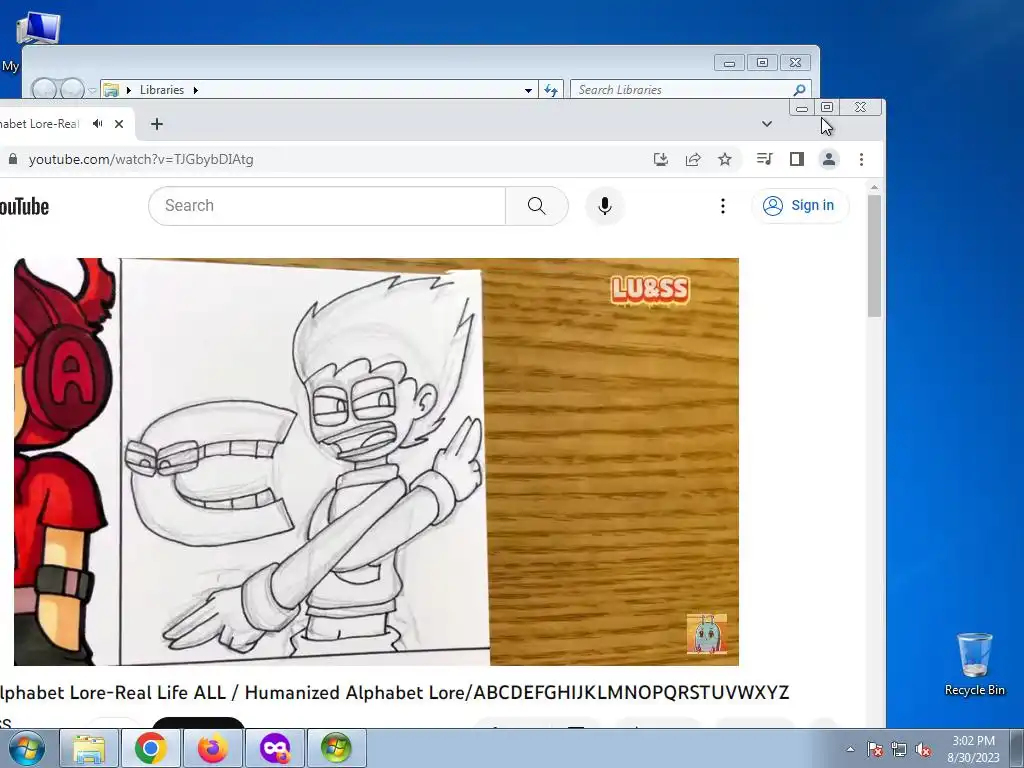Open a new browser tab
Screen dimensions: 1024x768
(157, 124)
